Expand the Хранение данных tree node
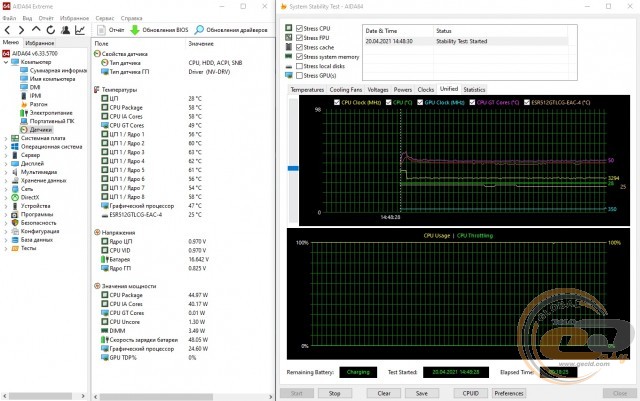The width and height of the screenshot is (640, 401). point(6,180)
